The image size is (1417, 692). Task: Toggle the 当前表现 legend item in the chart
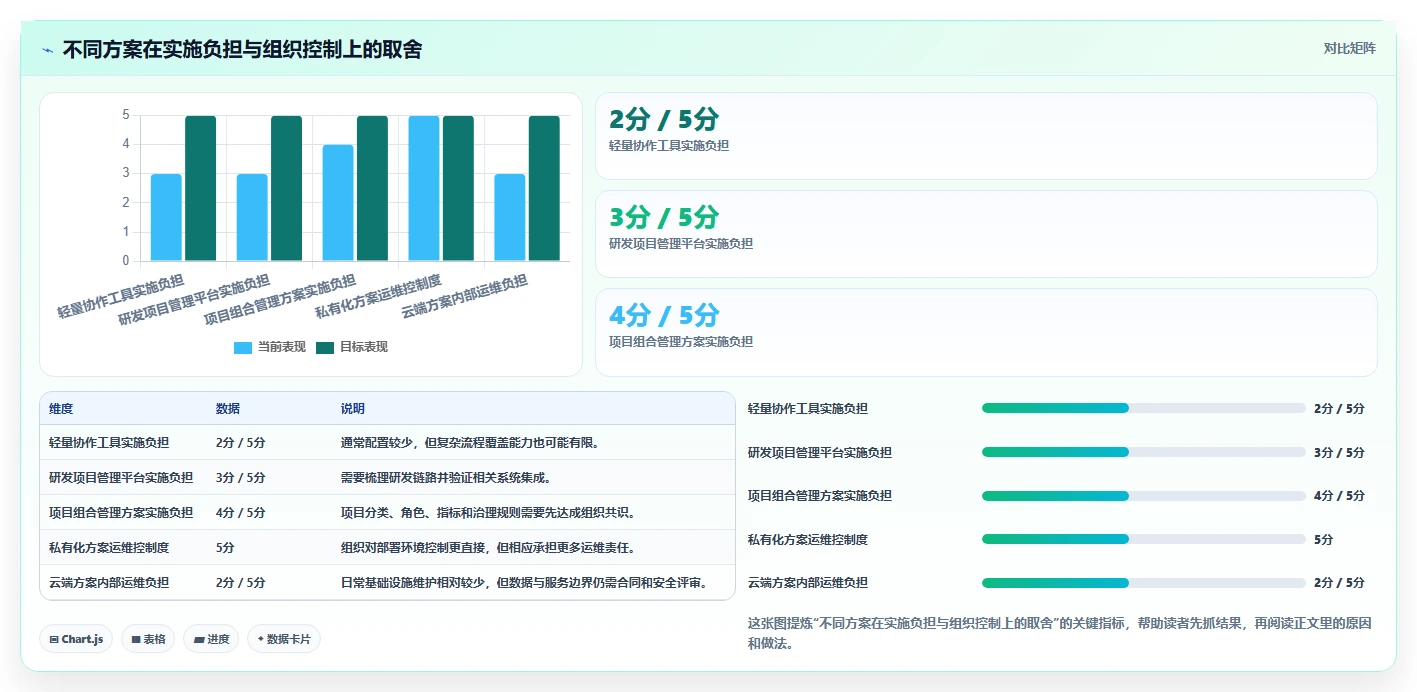pyautogui.click(x=270, y=347)
